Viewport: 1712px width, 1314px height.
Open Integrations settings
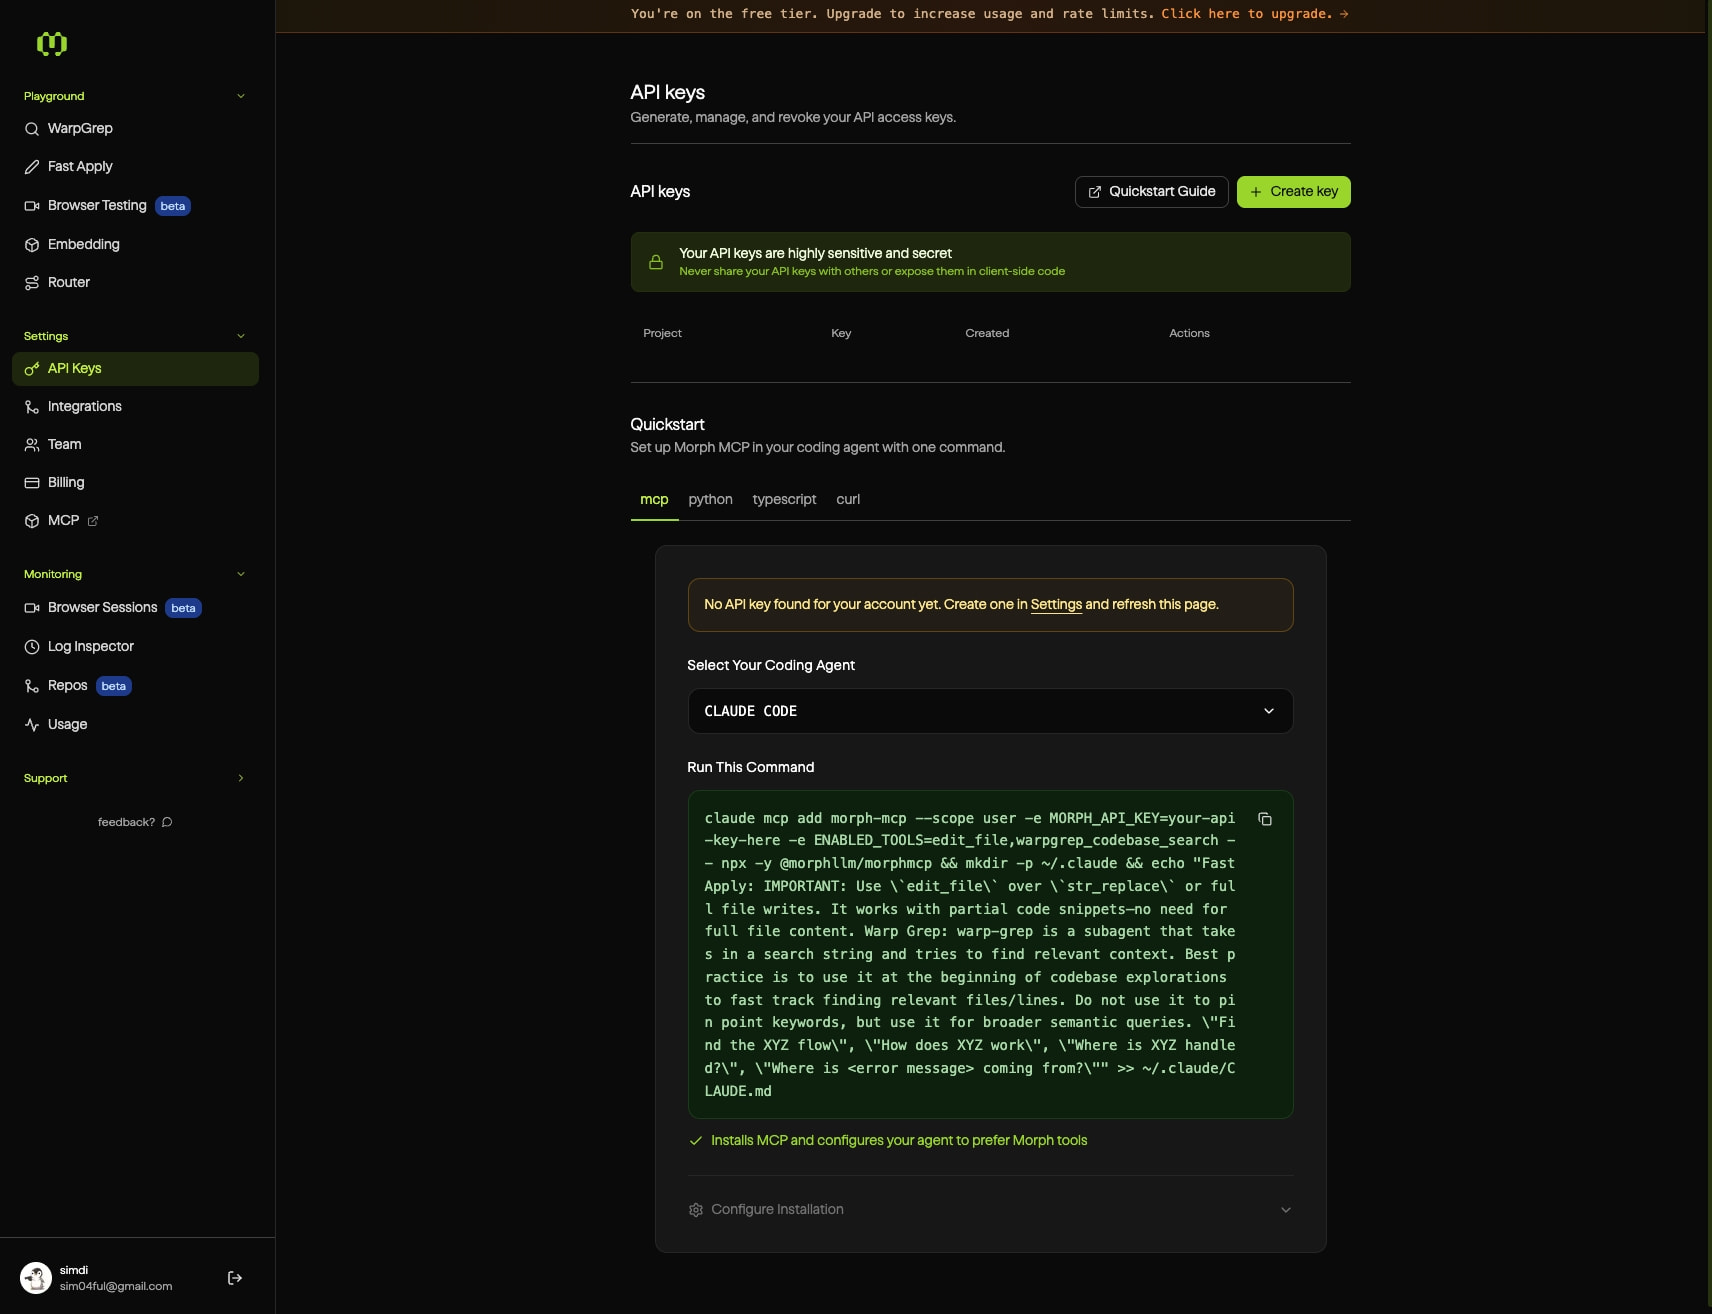coord(135,407)
